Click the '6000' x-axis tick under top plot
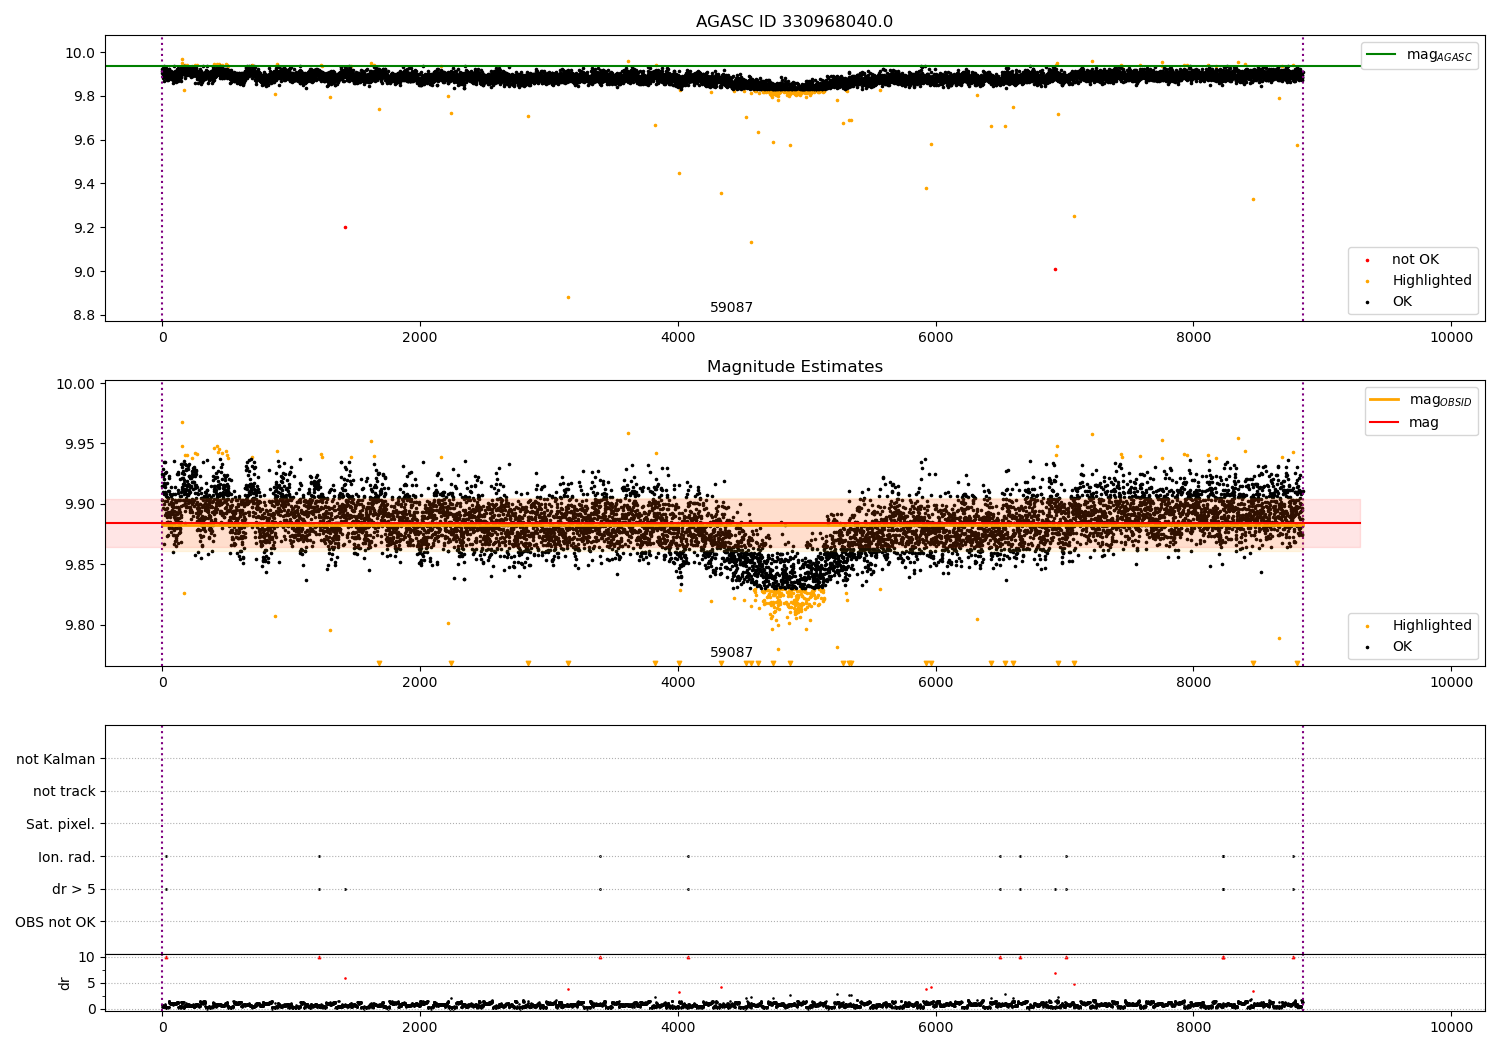Viewport: 1500px width, 1050px height. [x=936, y=338]
